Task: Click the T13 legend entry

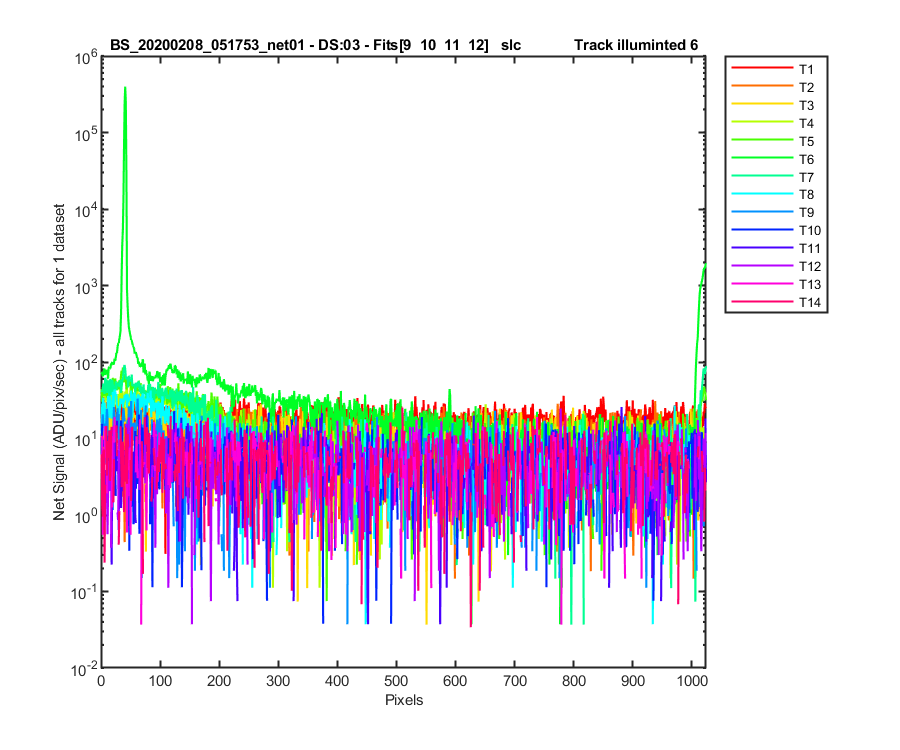Action: pos(777,284)
